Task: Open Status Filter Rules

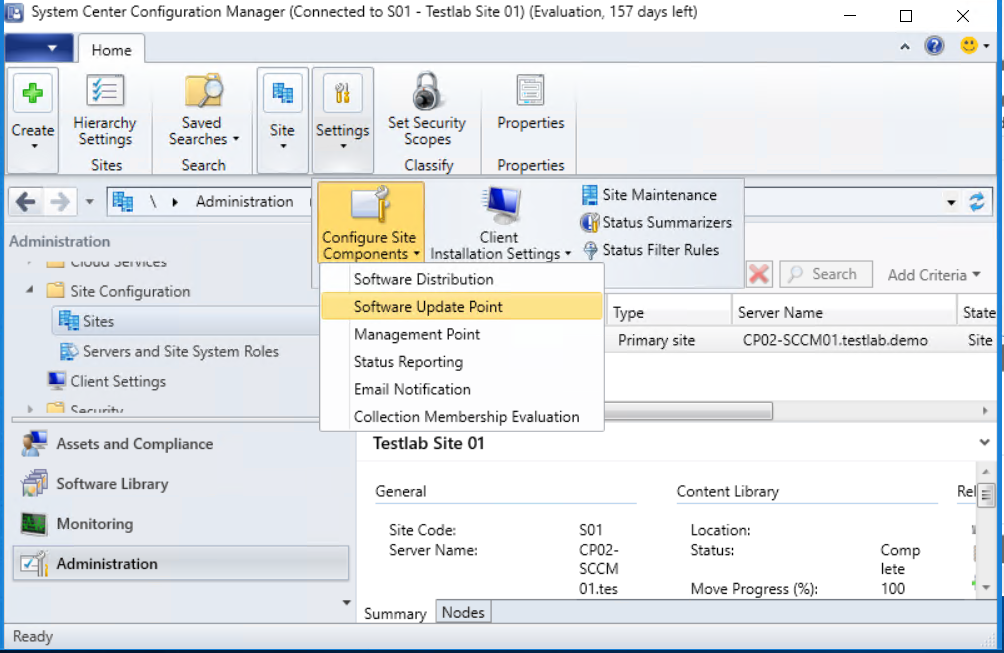Action: (650, 250)
